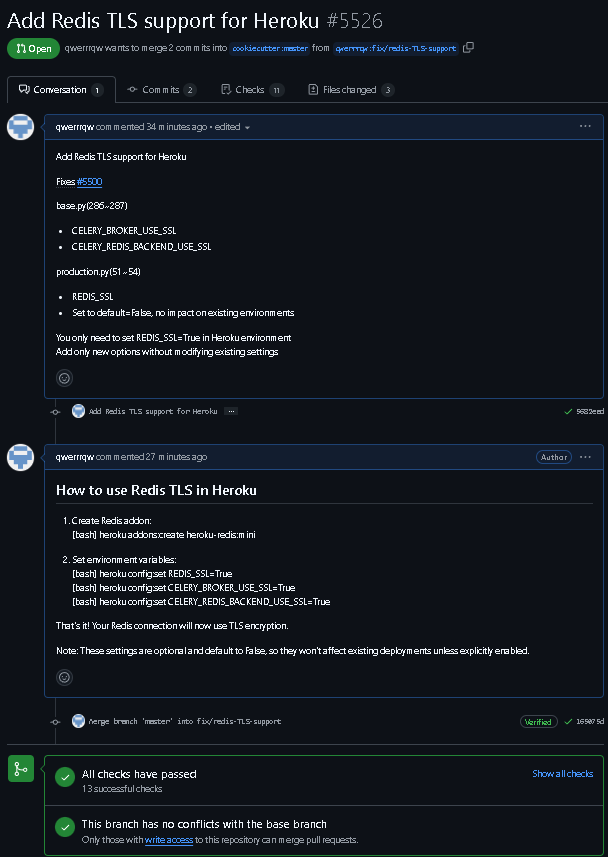Switch to the Commits tab
The image size is (608, 857).
click(161, 88)
